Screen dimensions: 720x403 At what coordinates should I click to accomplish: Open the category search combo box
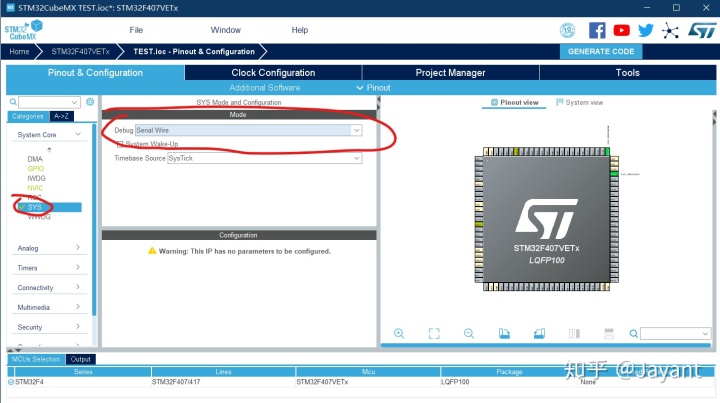click(x=50, y=102)
